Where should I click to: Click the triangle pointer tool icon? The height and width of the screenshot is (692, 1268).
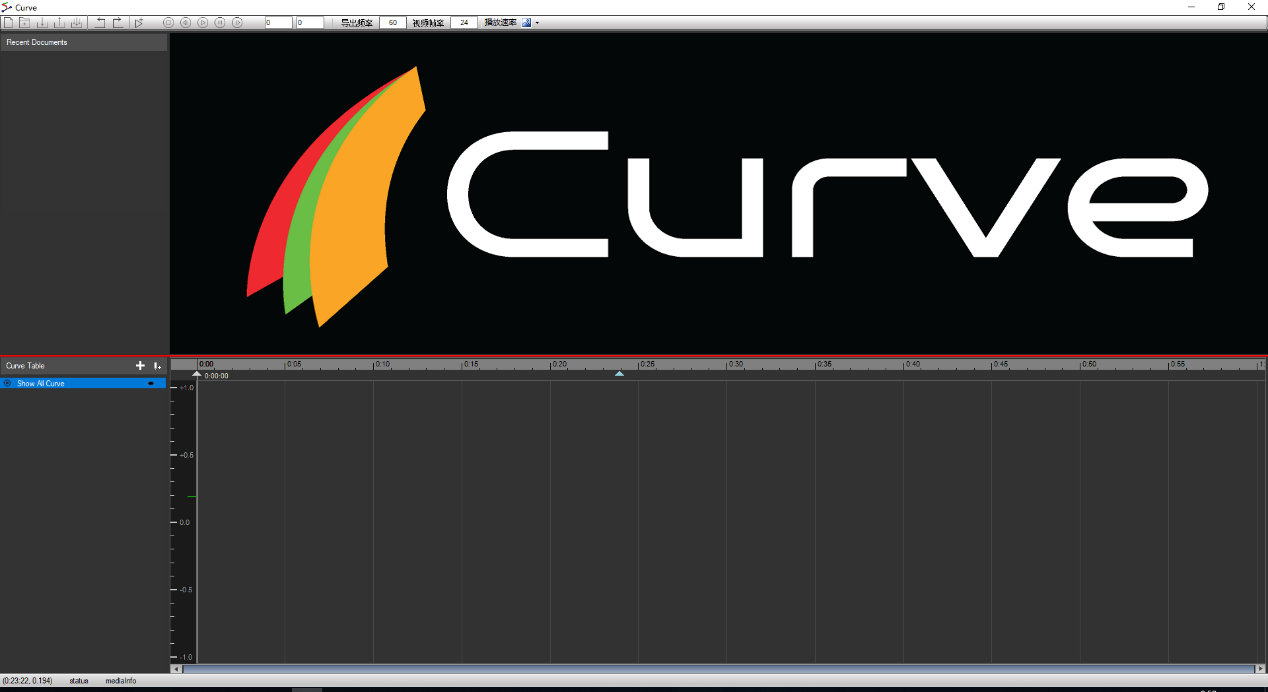tap(139, 22)
